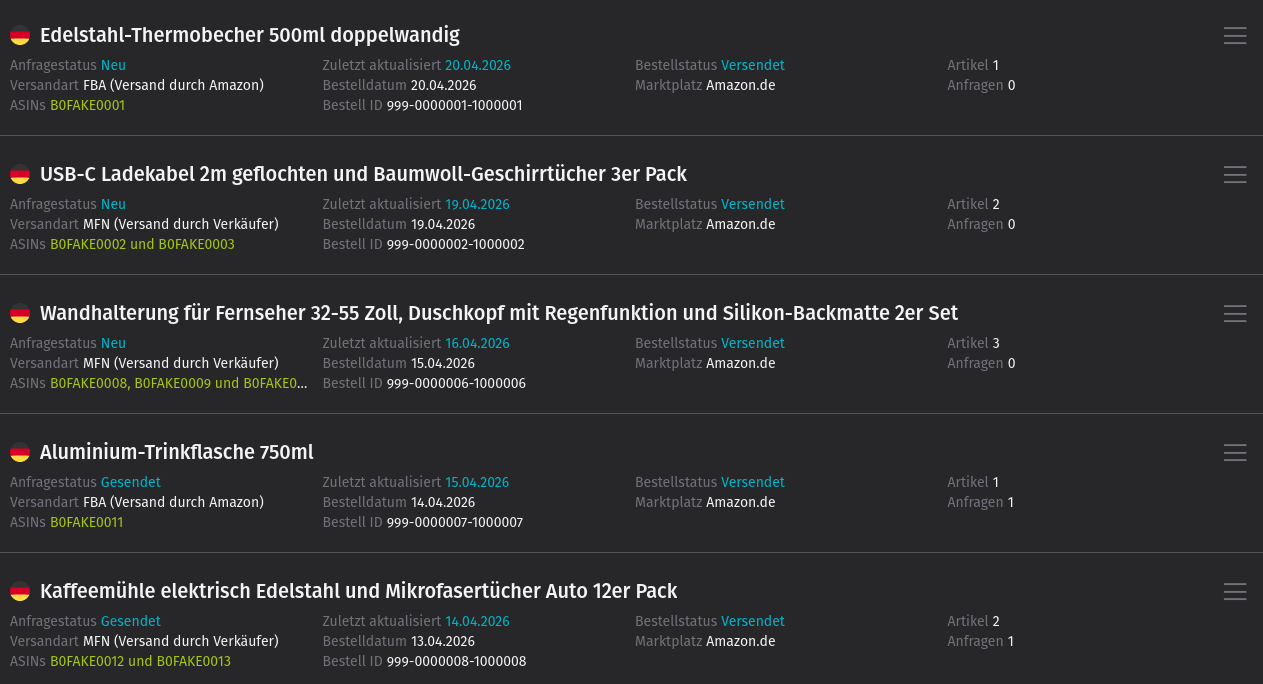Screen dimensions: 1263x684
Task: Select order title 'Edelstahl-Thermobecher 500ml doppelwandig'
Action: [249, 35]
